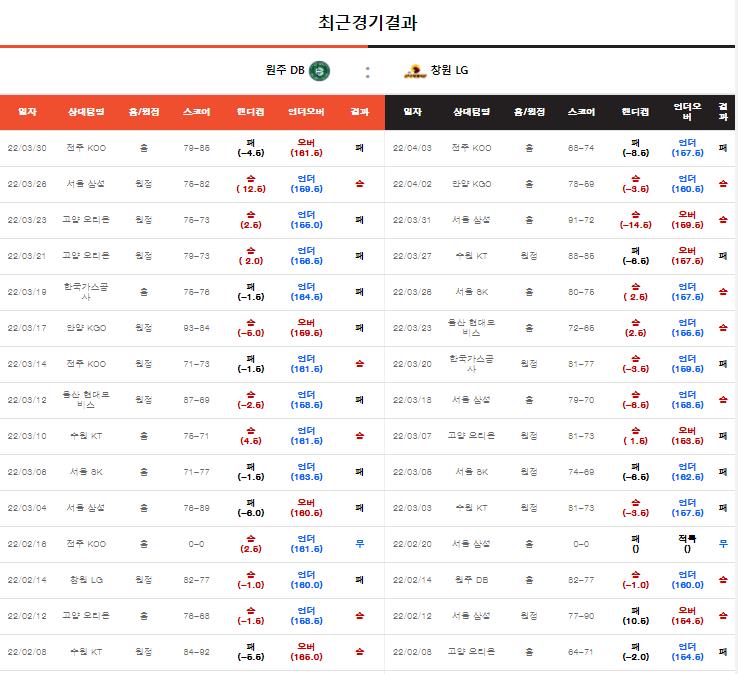Click the 최근경기결과 page title
This screenshot has width=738, height=674.
tap(368, 23)
